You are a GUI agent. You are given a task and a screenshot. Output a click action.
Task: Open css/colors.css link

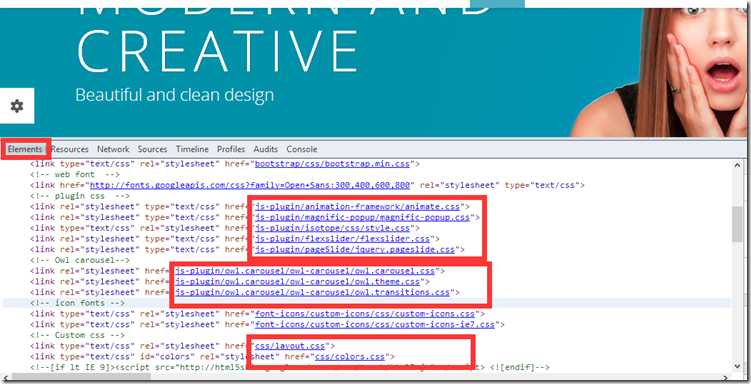pyautogui.click(x=350, y=356)
